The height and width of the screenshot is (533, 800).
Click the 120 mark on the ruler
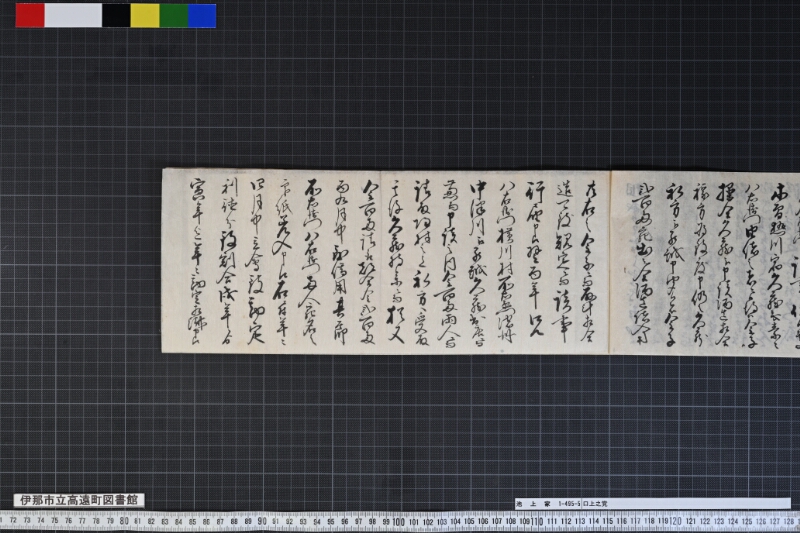(675, 521)
